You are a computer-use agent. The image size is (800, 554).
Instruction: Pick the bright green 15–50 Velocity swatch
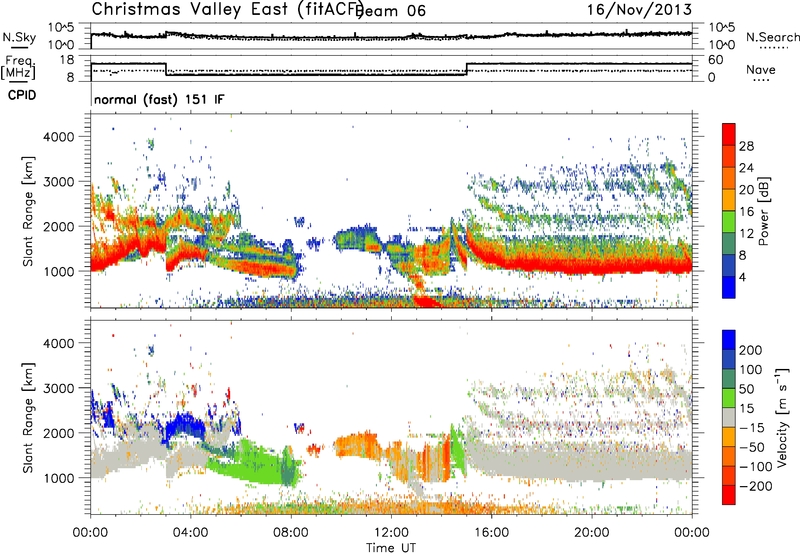[x=729, y=398]
